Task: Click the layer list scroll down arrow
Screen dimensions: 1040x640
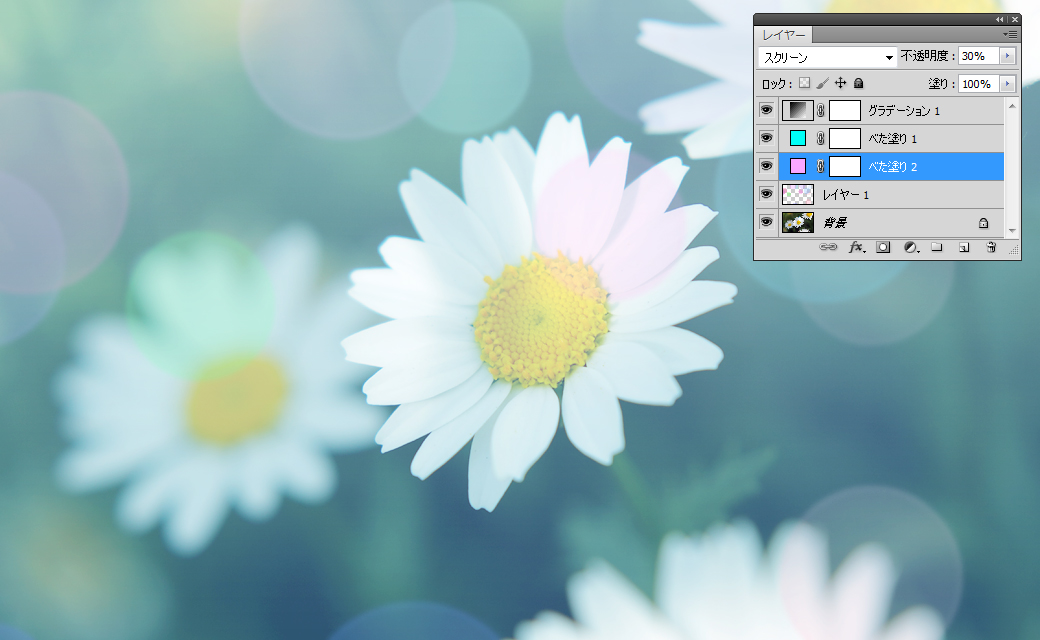Action: tap(1012, 231)
